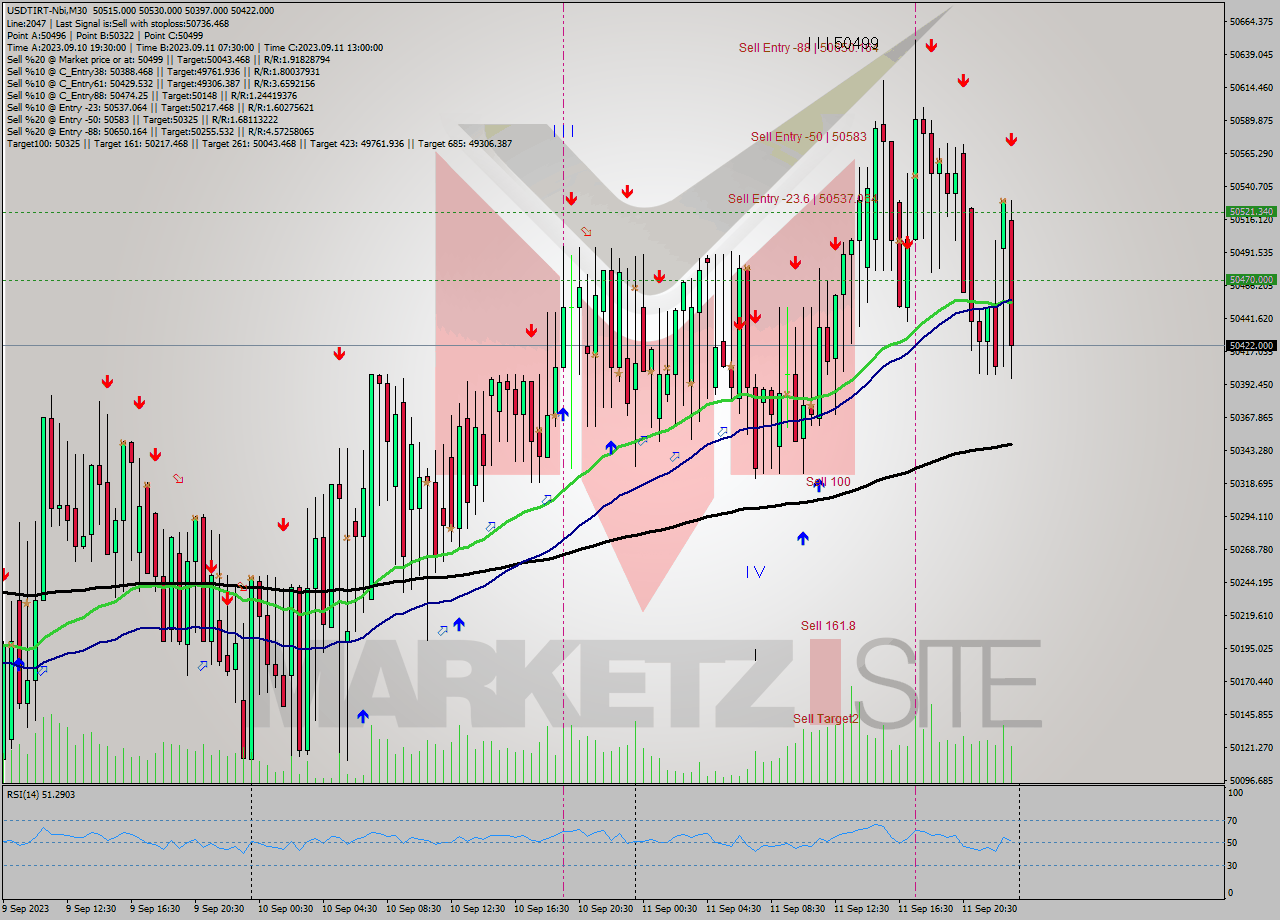This screenshot has height=920, width=1280.
Task: Click the '11 Sep 04:30' time label
Action: (x=733, y=909)
